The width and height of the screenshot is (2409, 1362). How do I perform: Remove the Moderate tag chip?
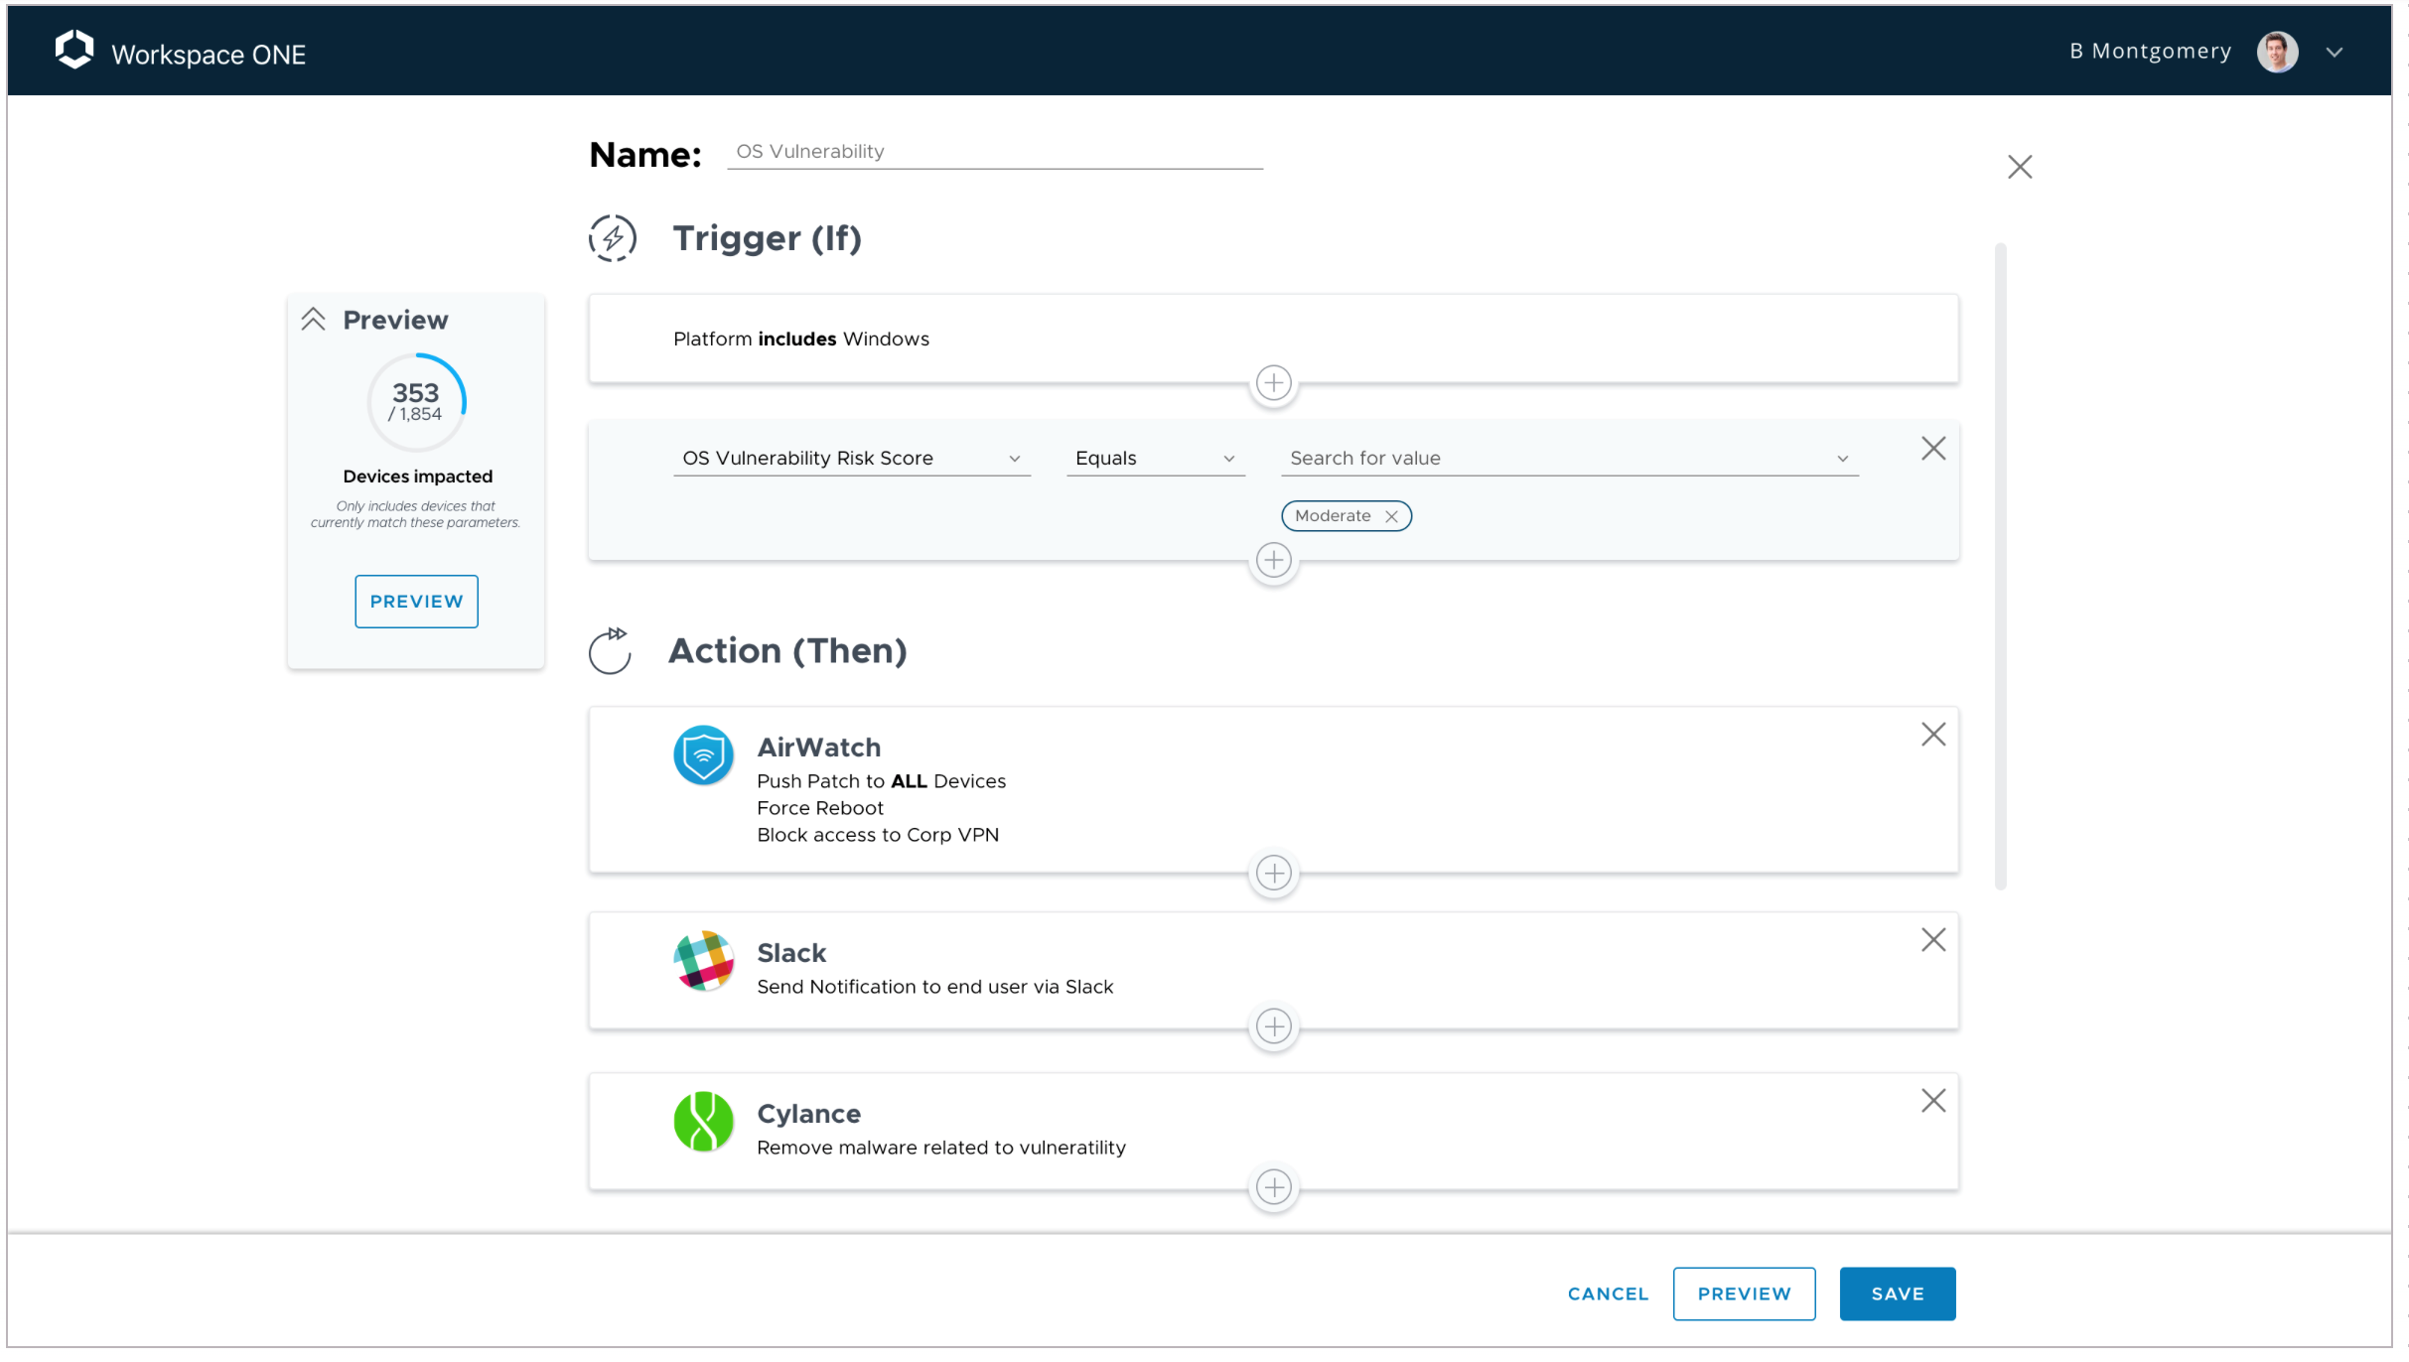1390,516
